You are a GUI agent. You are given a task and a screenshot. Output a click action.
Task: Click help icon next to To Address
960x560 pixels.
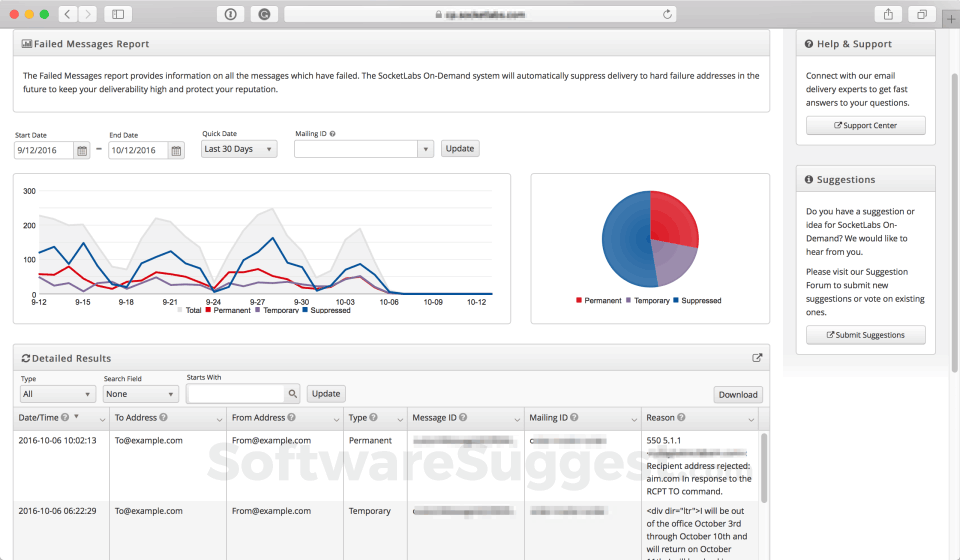coord(163,418)
